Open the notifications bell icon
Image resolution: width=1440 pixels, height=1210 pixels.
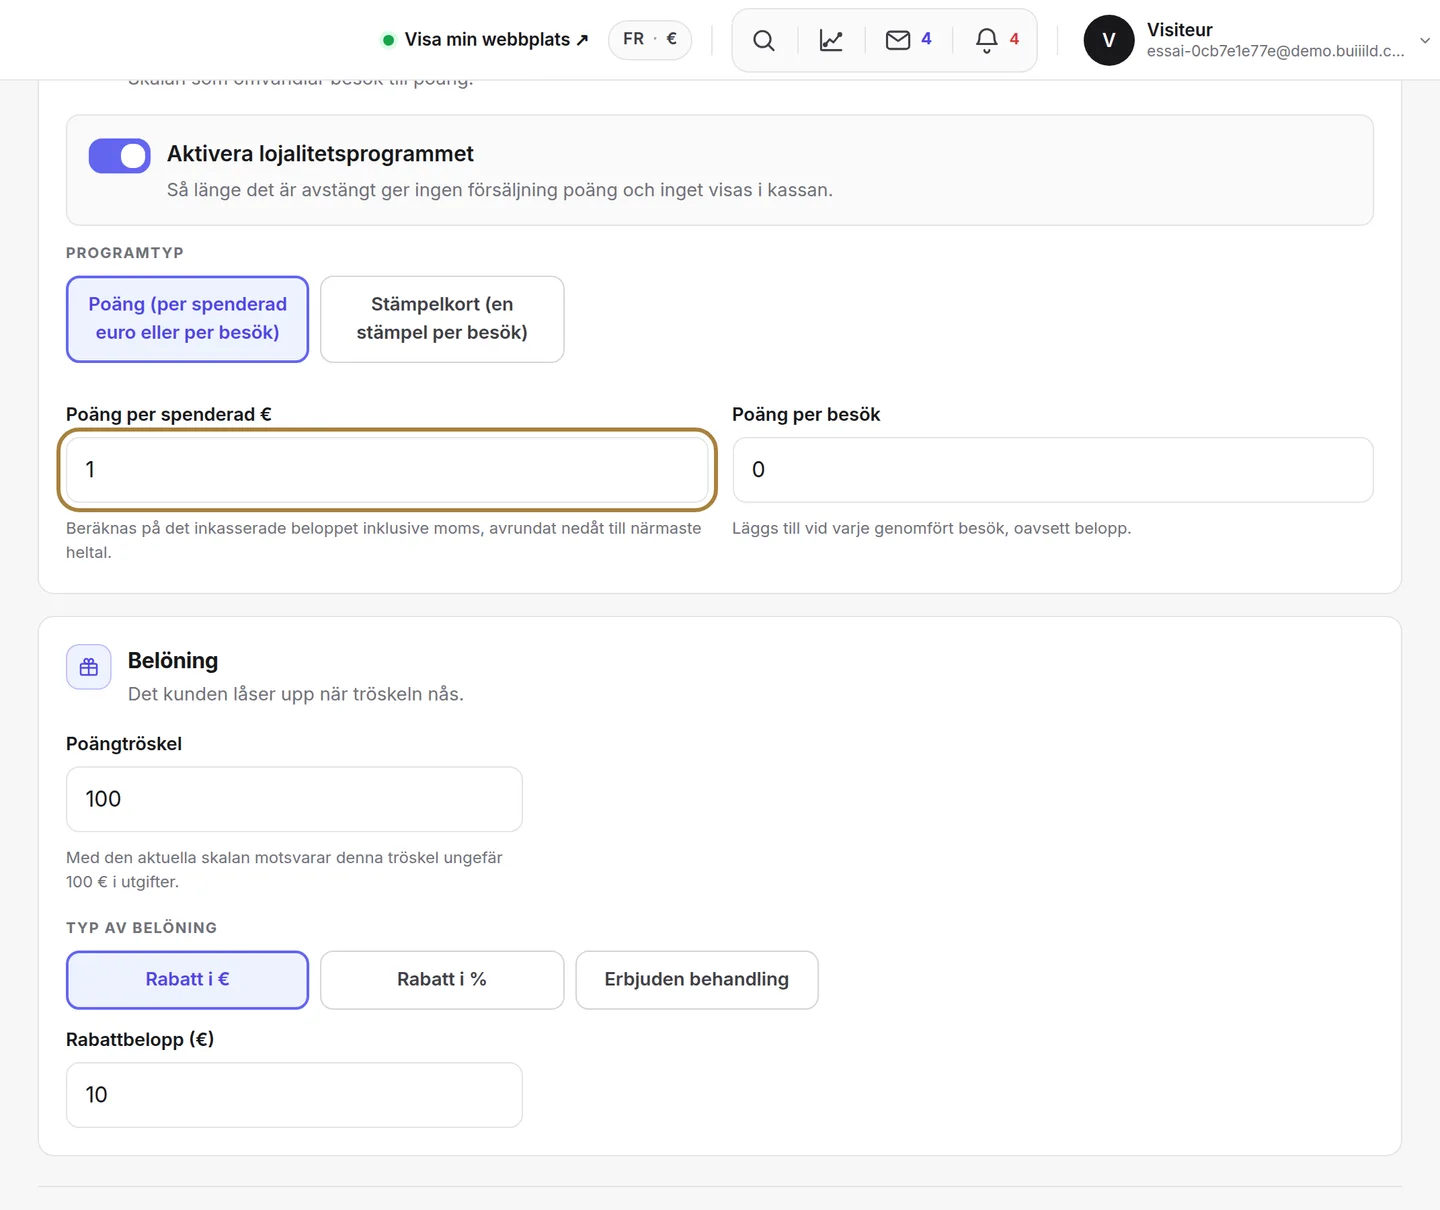tap(987, 40)
